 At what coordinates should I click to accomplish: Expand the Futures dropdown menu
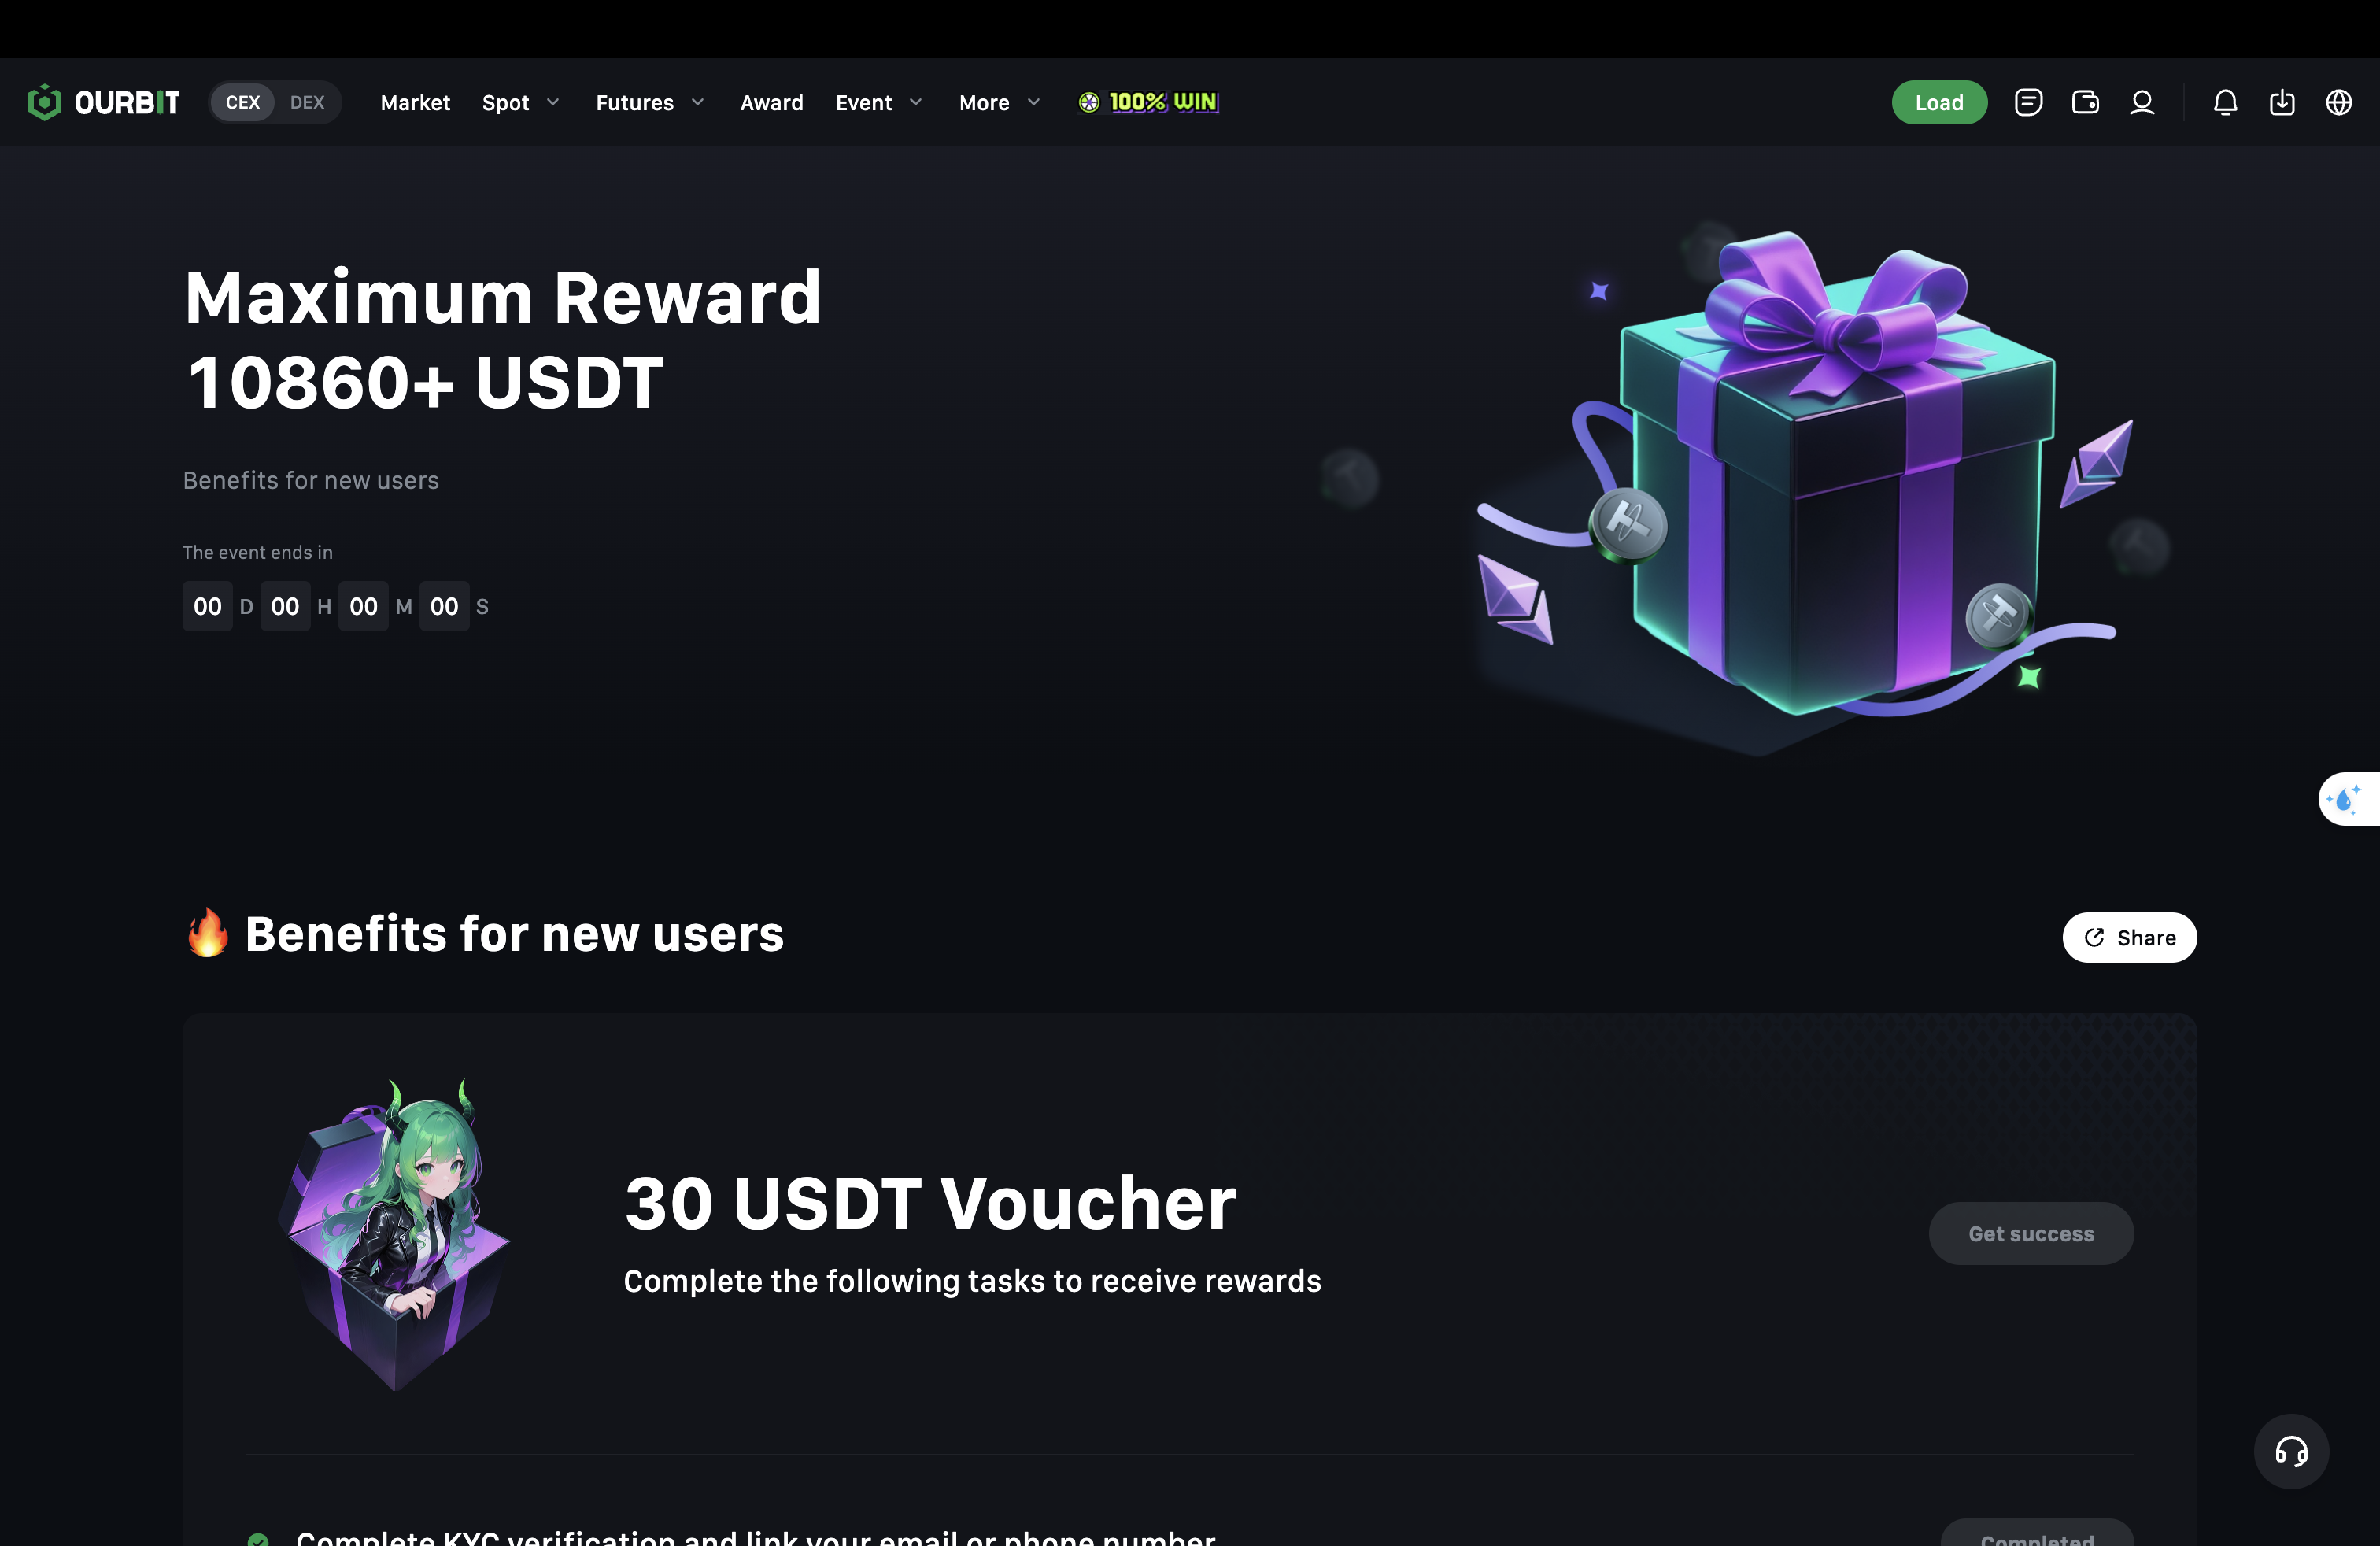coord(650,102)
